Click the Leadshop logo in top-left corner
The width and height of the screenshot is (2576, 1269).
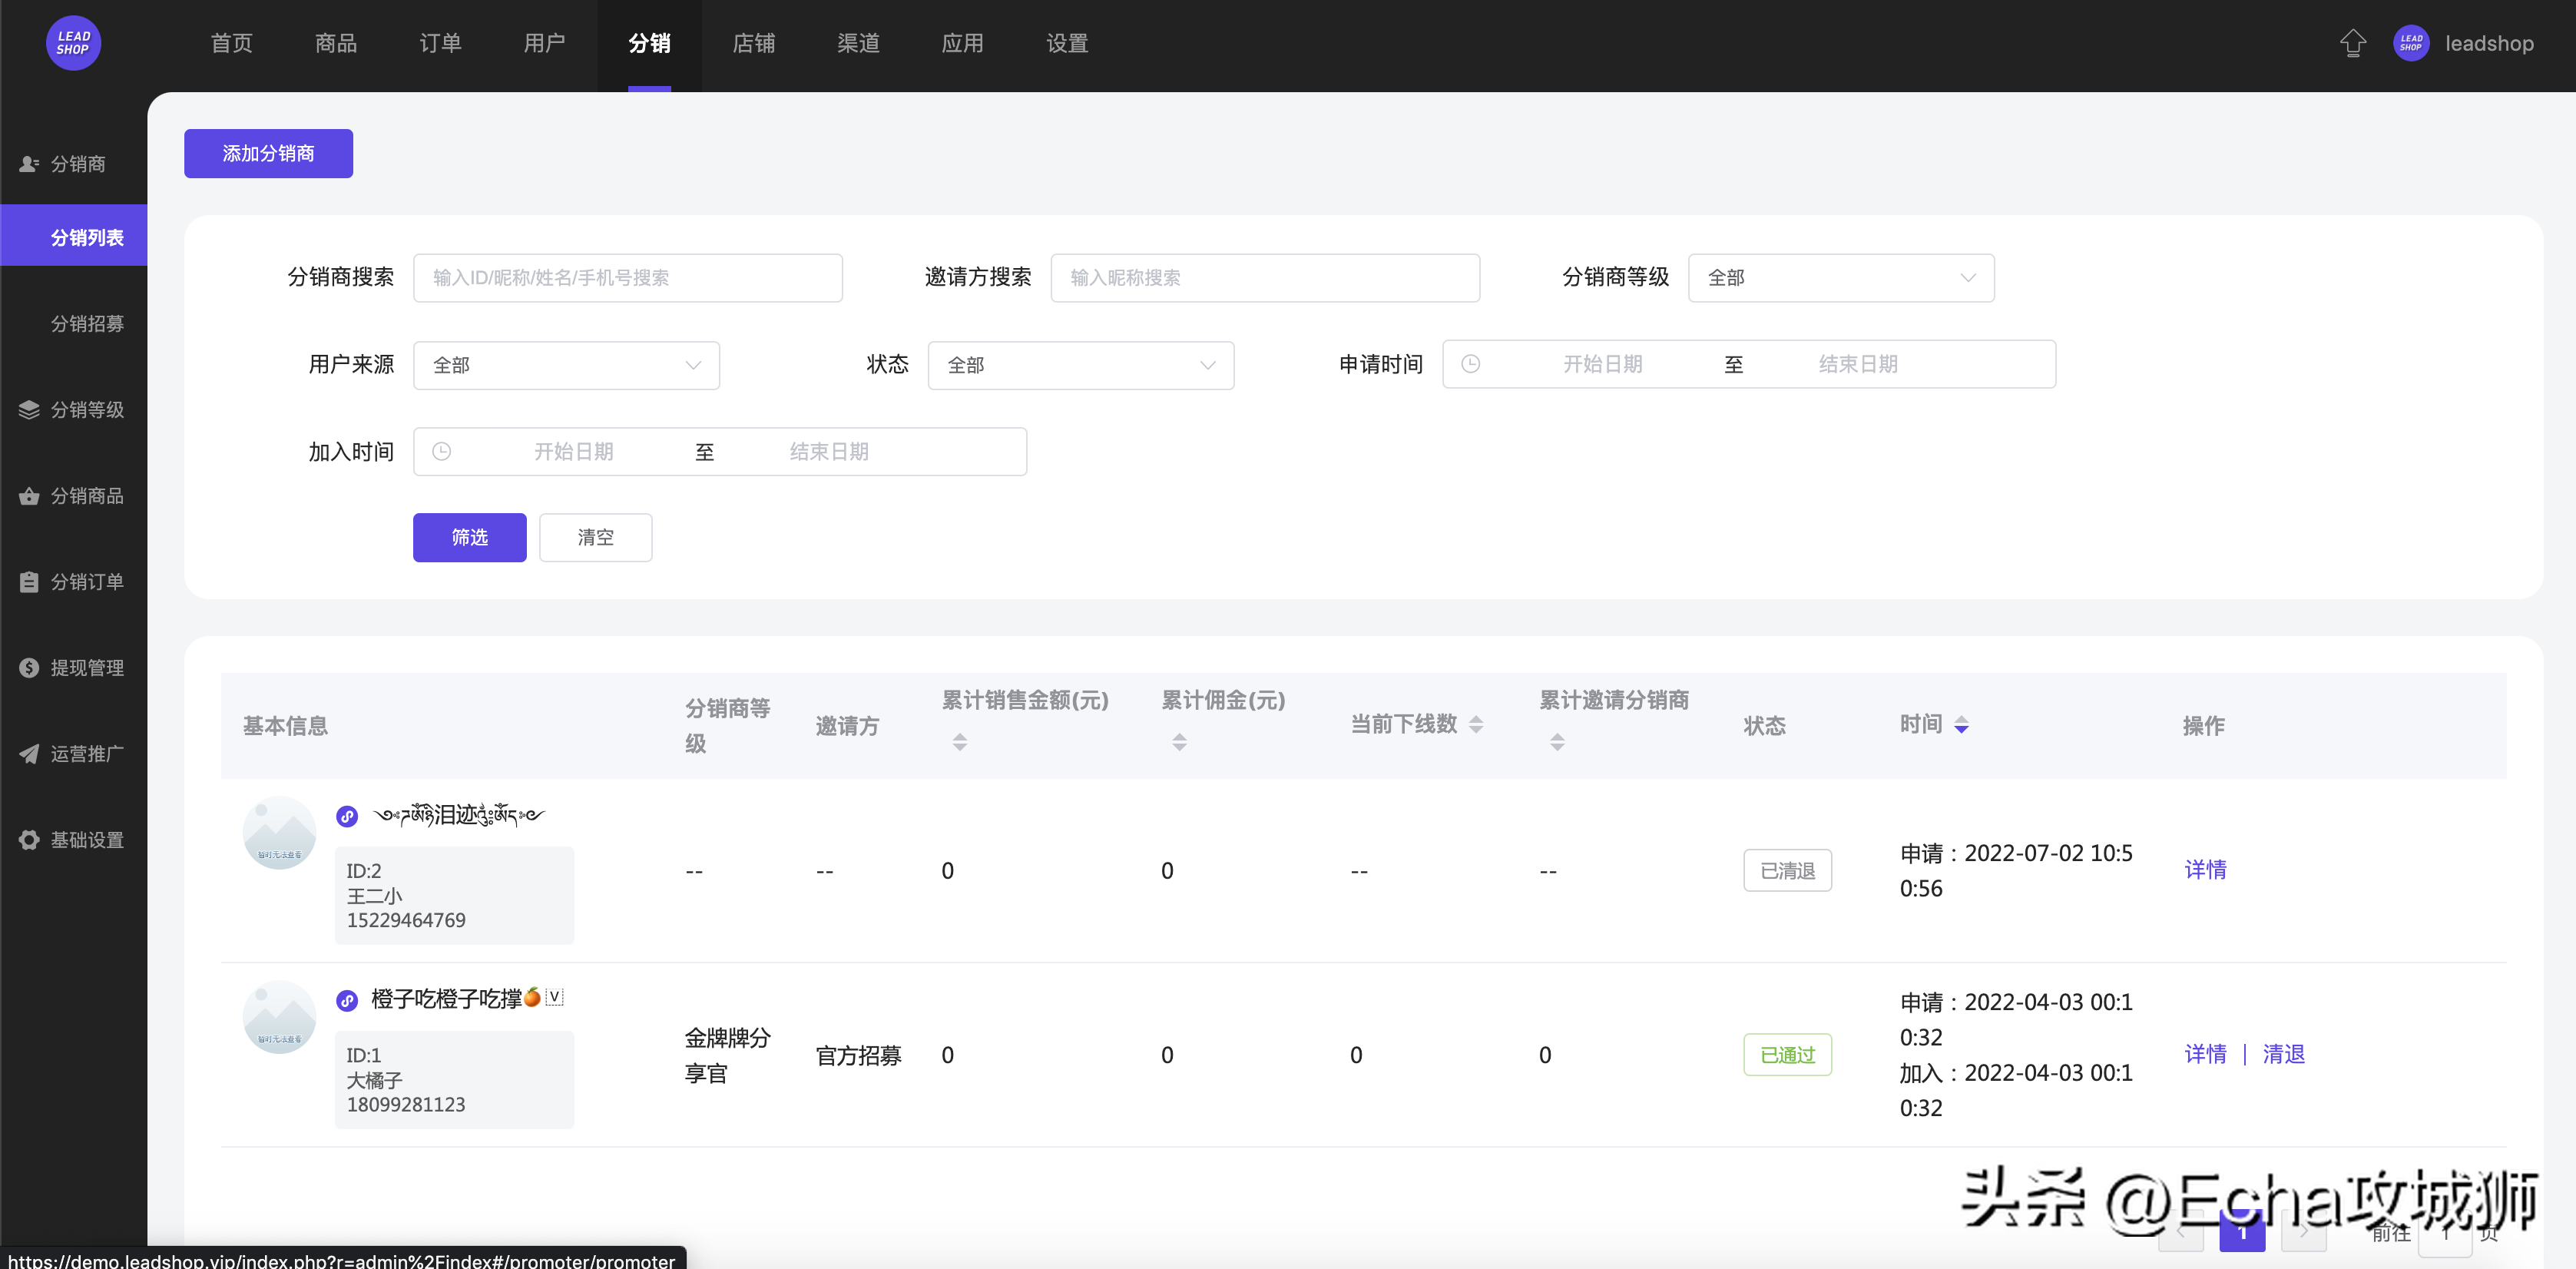pos(73,43)
